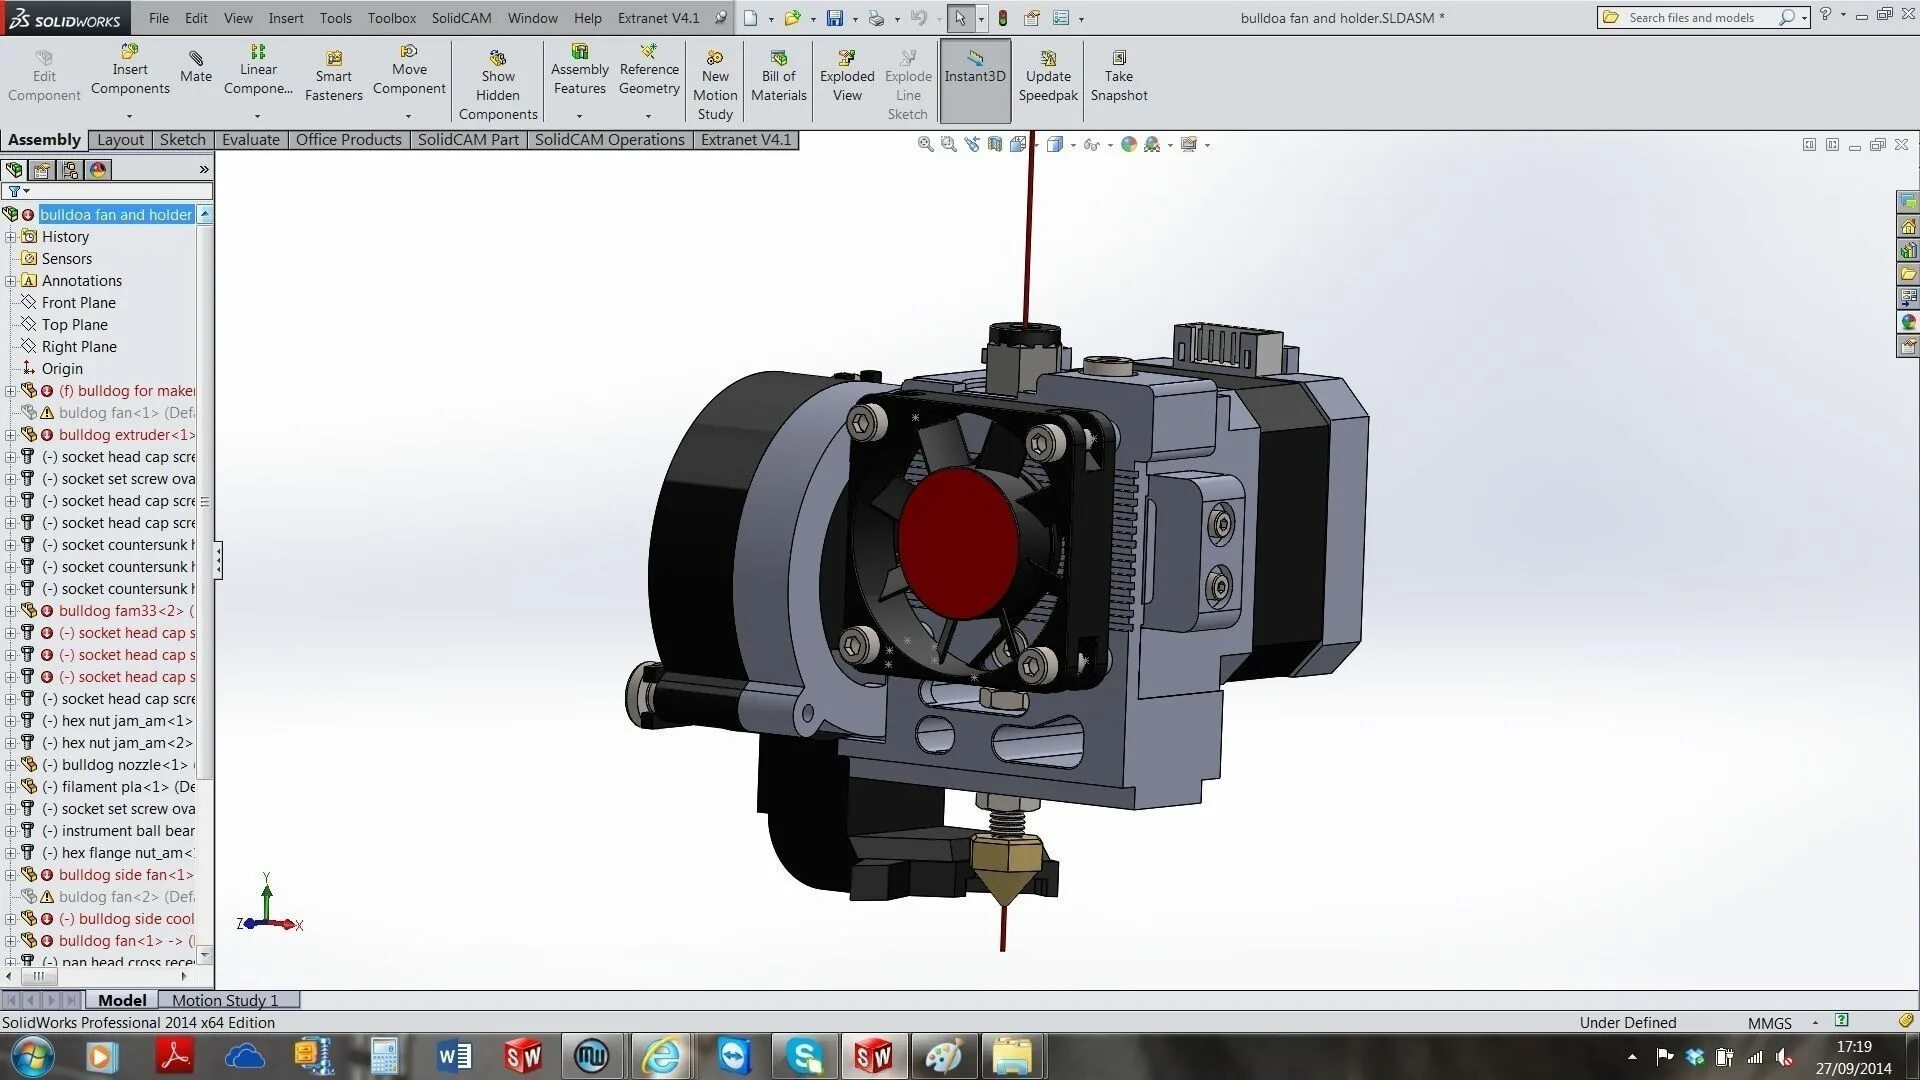
Task: Open New Motion Study tool
Action: coord(715,59)
